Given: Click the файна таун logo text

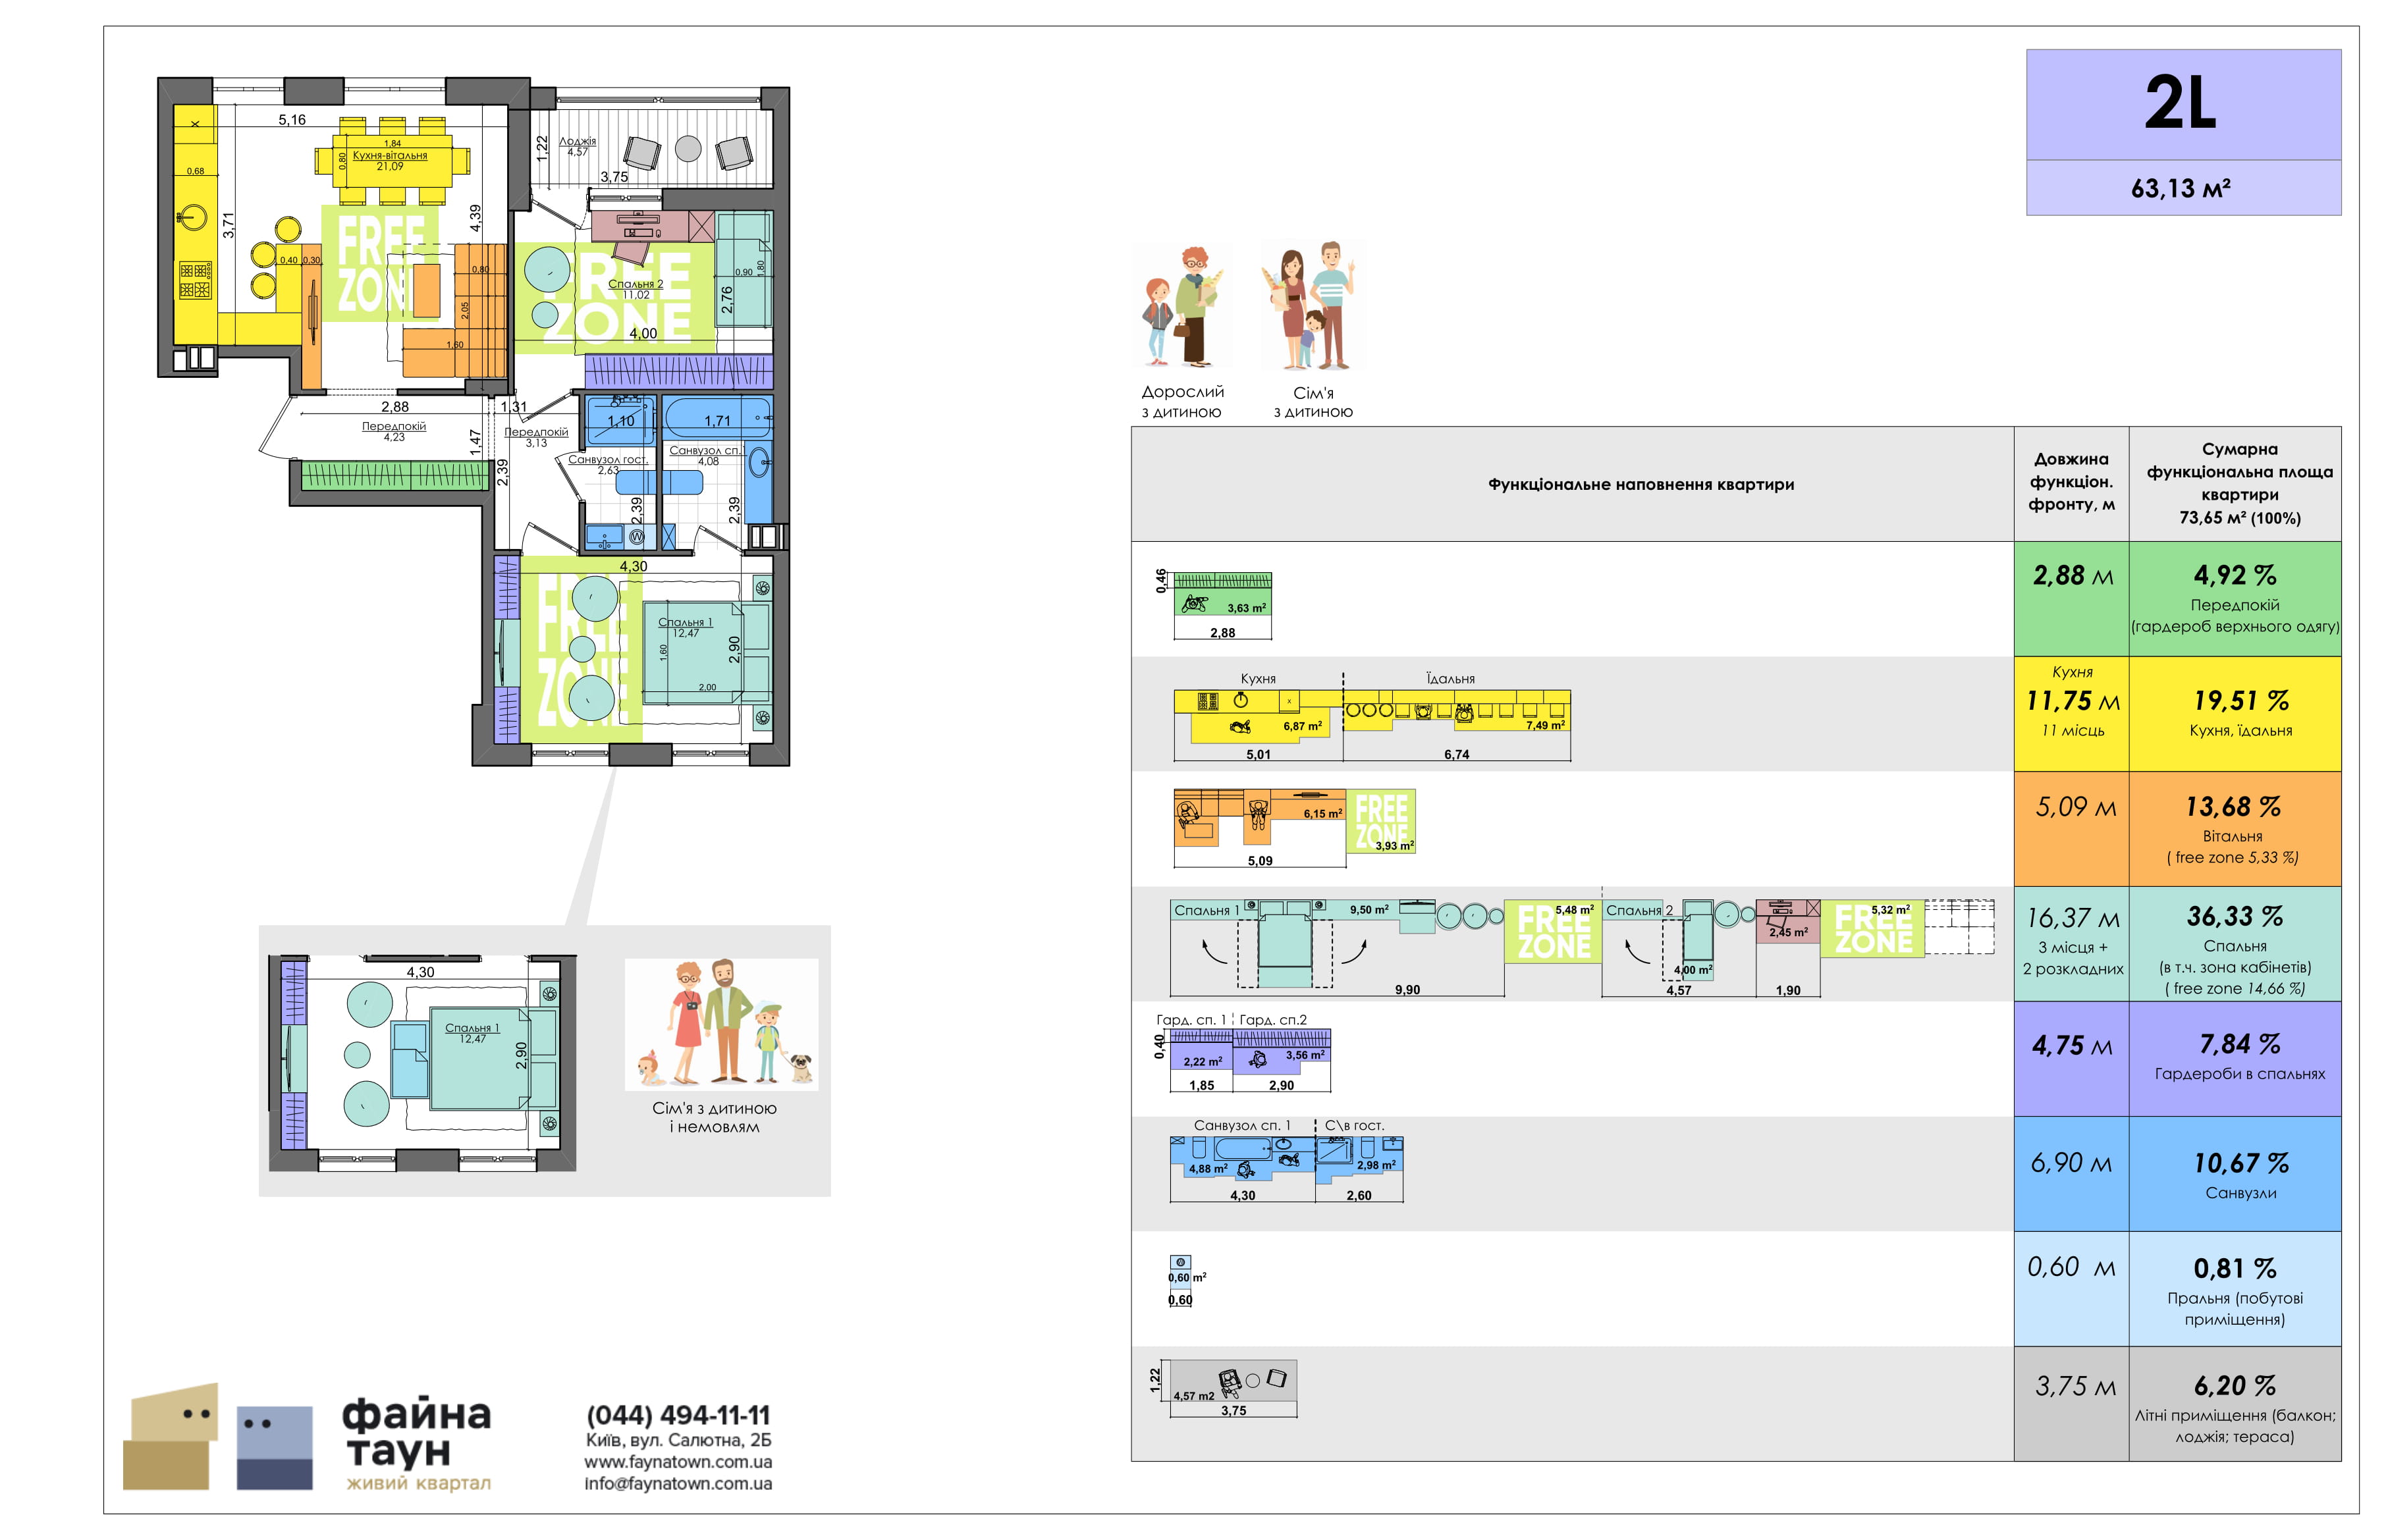Looking at the screenshot, I should coord(417,1432).
